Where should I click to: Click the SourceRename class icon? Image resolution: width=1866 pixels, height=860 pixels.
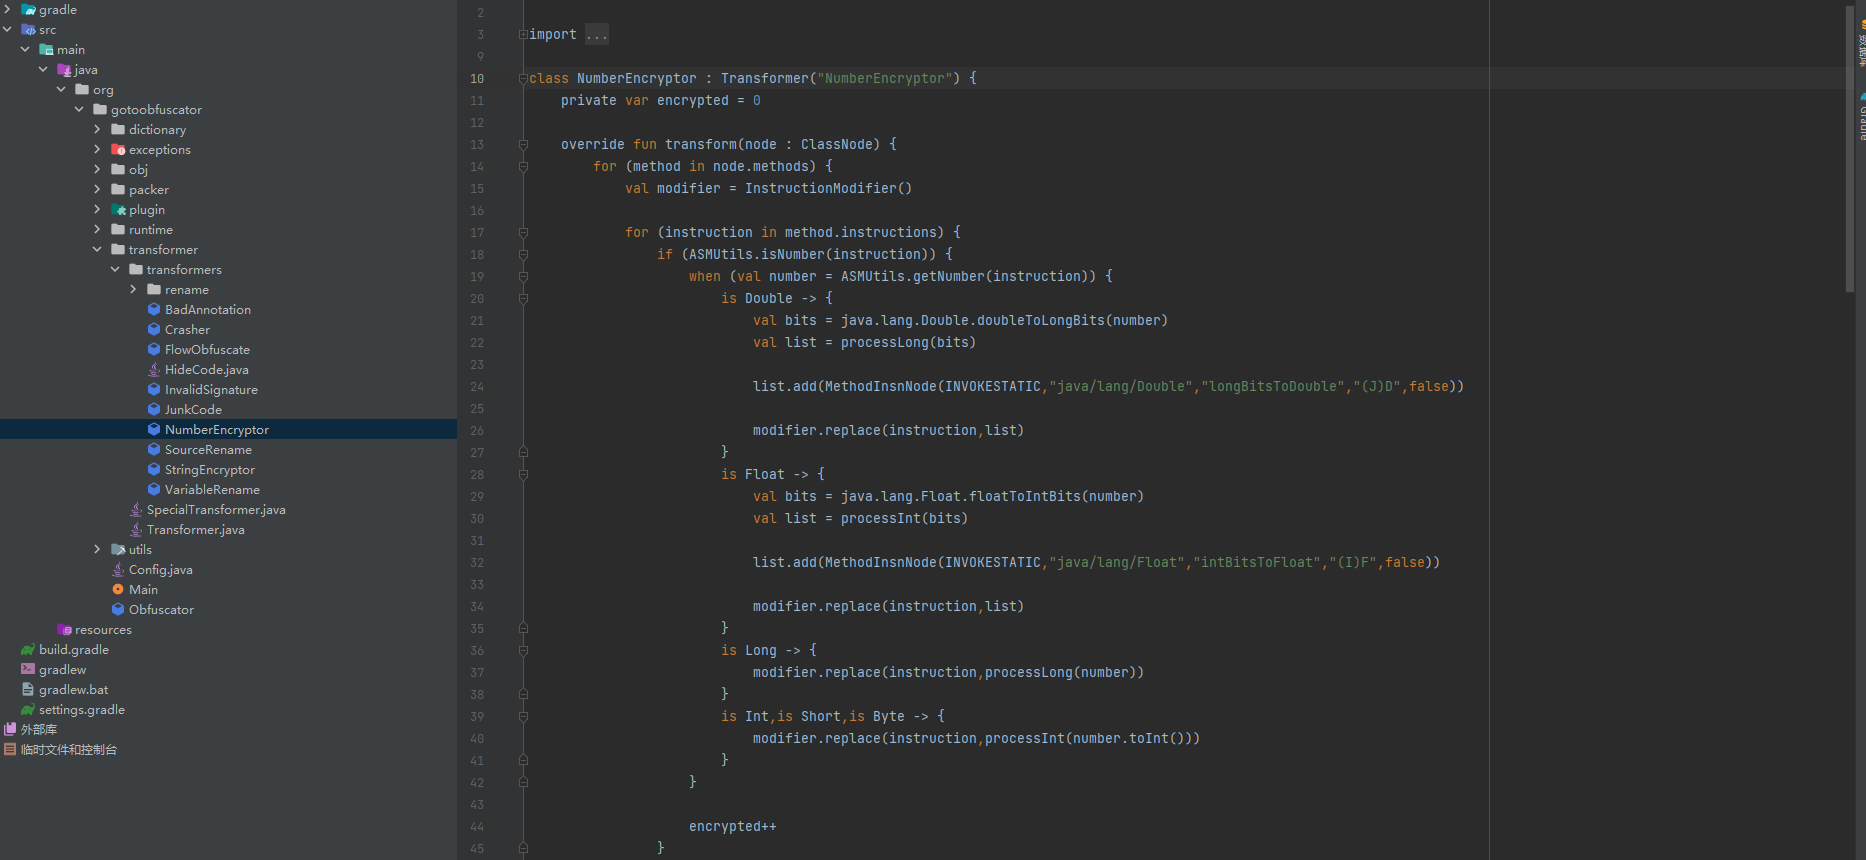tap(154, 449)
